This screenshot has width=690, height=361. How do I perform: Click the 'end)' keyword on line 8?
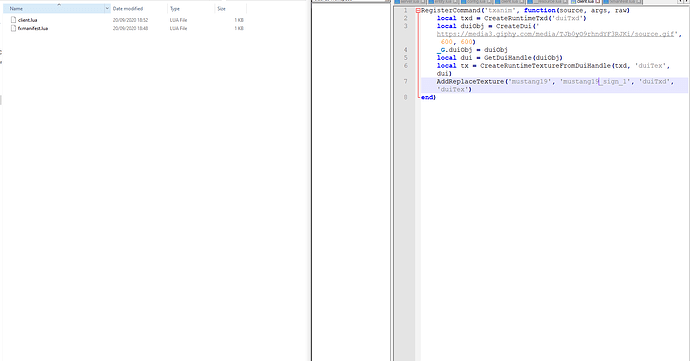tap(428, 97)
